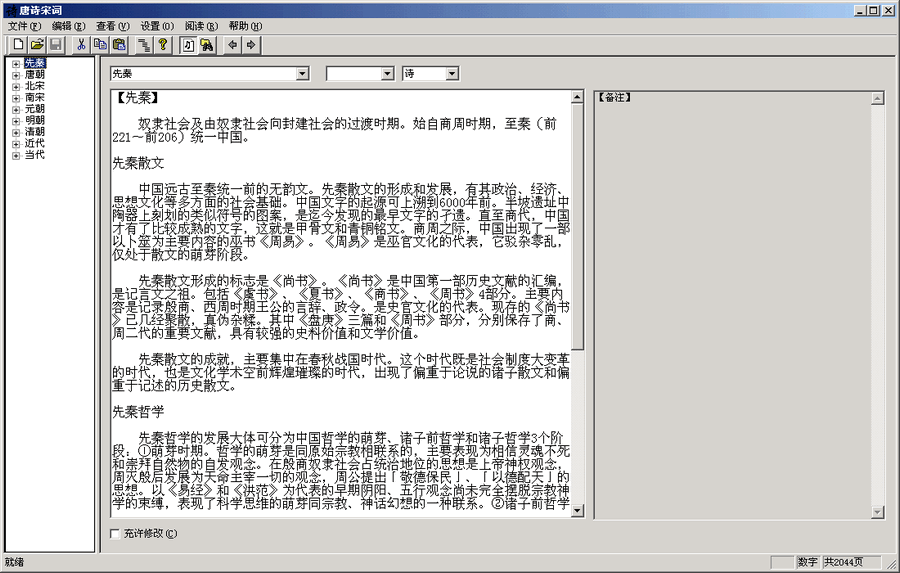
Task: Click inside the 【备注】 notes text area
Action: point(732,304)
